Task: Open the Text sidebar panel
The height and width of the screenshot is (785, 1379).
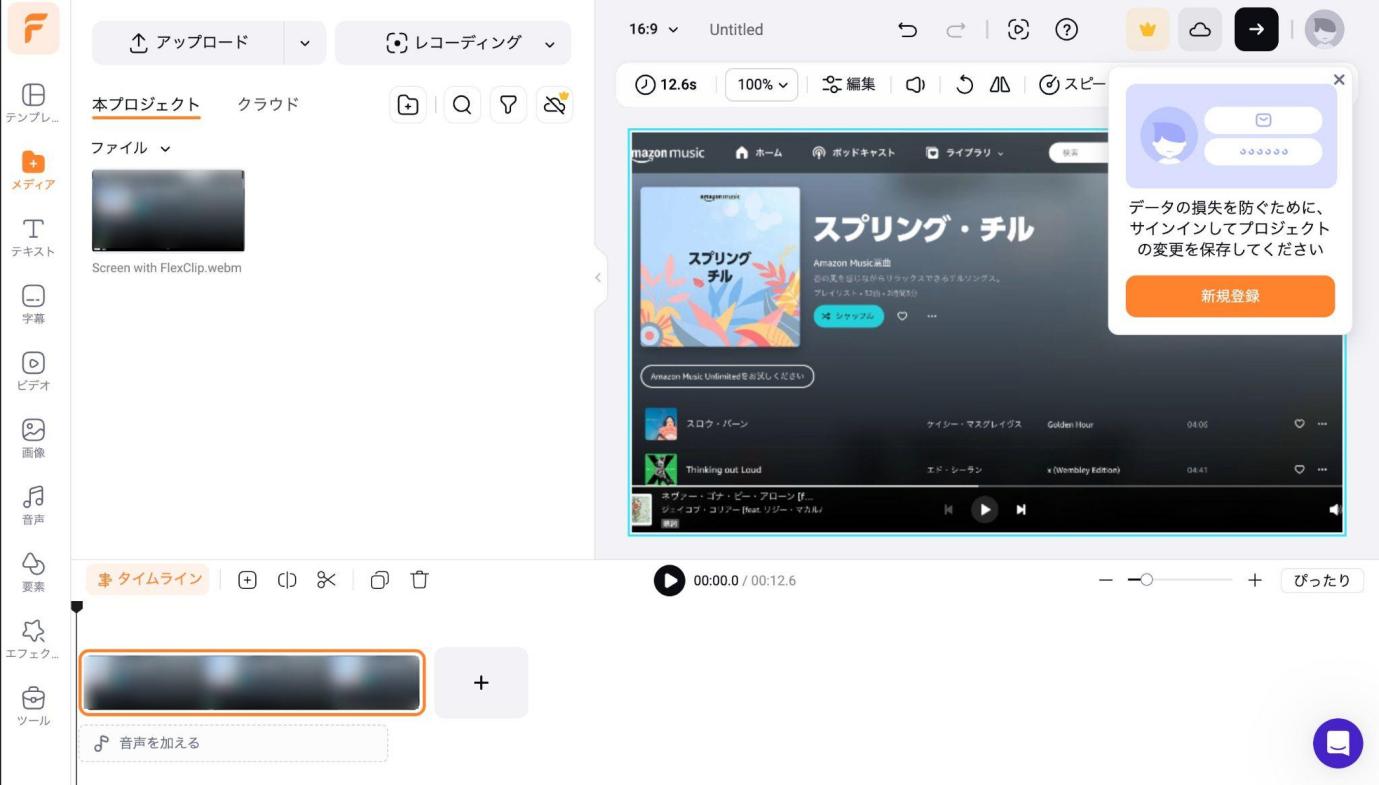Action: [33, 237]
